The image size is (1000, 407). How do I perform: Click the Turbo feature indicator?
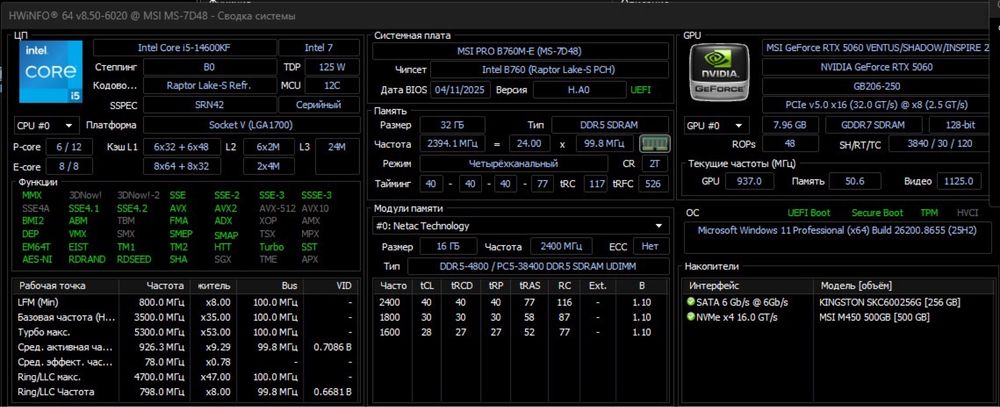tap(272, 247)
